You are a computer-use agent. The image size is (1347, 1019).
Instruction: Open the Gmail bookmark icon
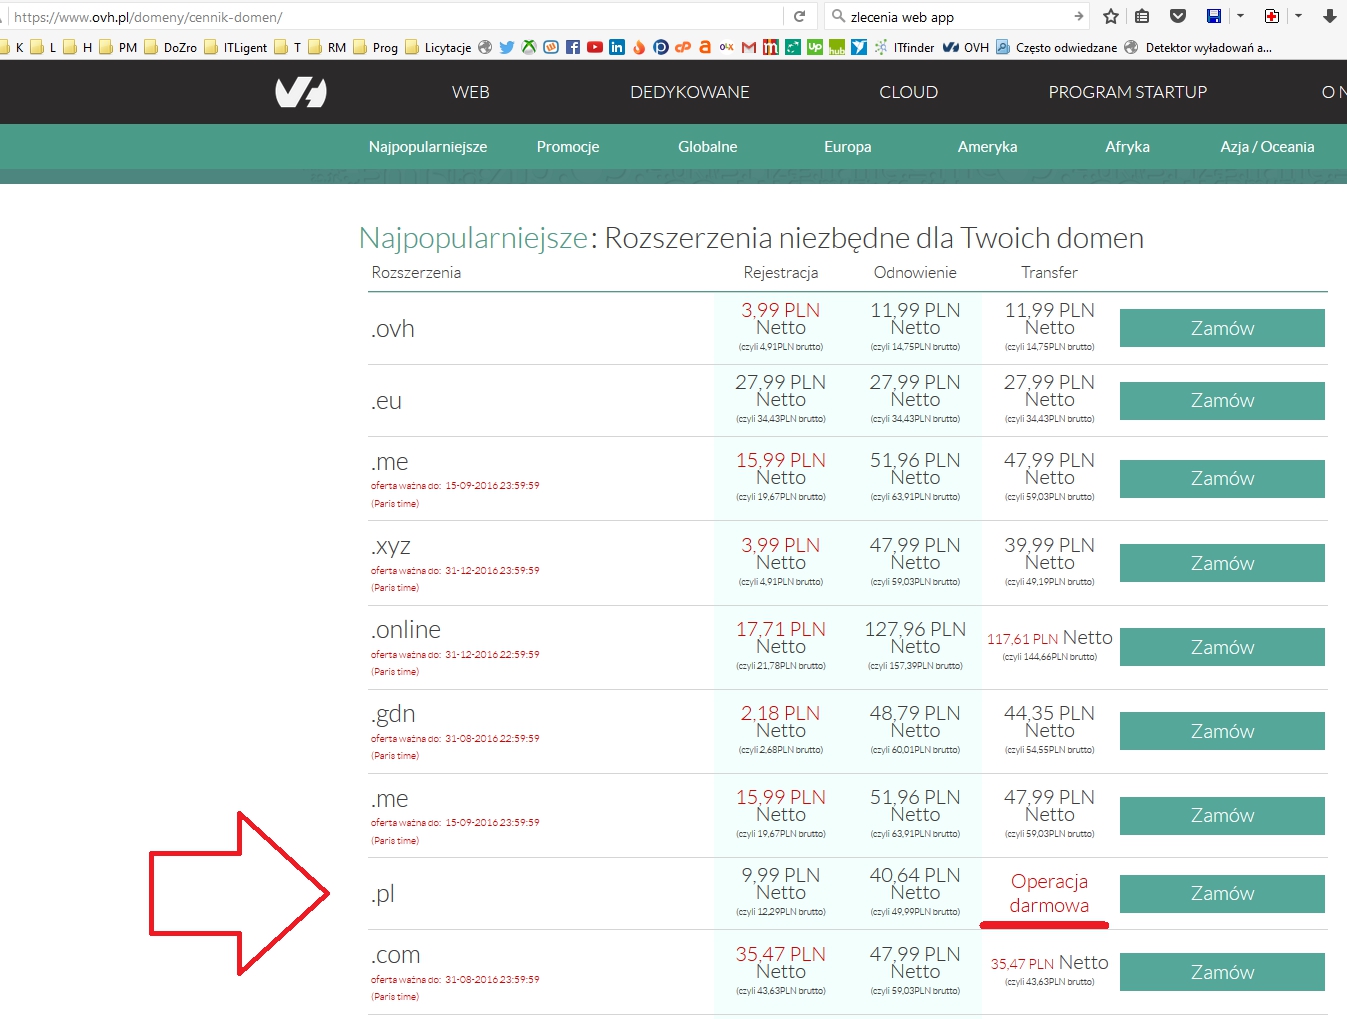click(x=748, y=47)
